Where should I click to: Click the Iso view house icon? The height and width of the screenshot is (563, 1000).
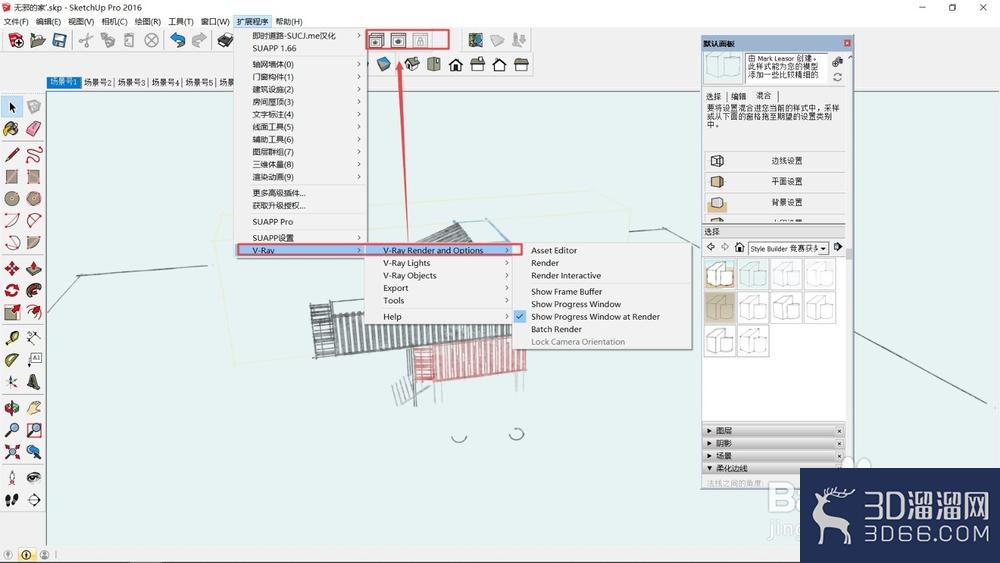pyautogui.click(x=412, y=64)
